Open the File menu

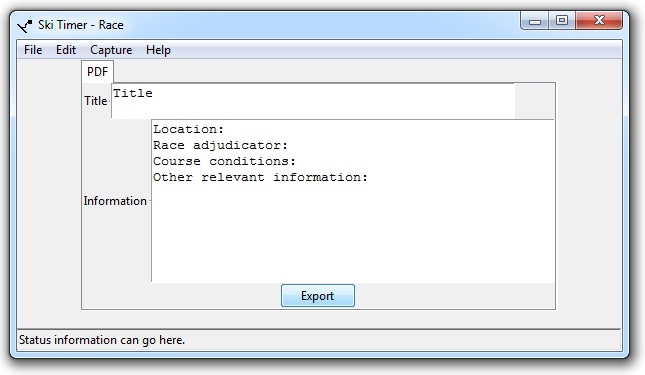pos(33,50)
